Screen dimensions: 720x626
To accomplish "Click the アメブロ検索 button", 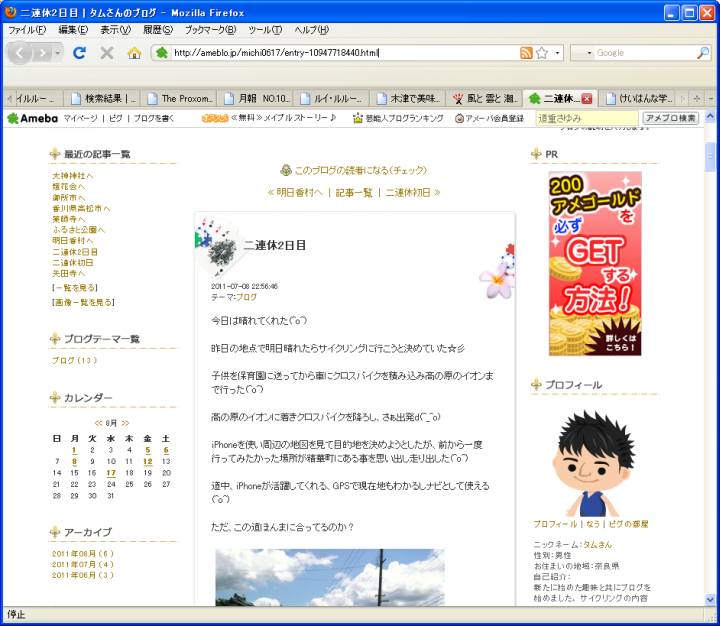I will click(671, 118).
